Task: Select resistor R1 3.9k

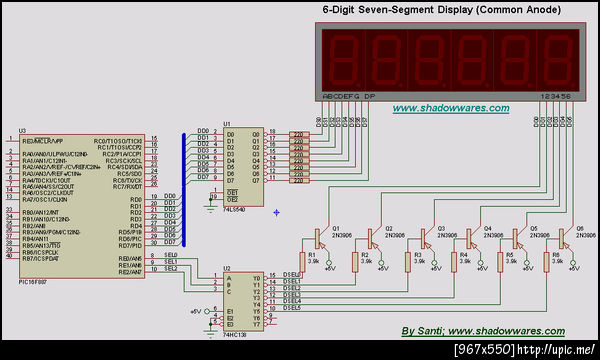Action: click(302, 262)
